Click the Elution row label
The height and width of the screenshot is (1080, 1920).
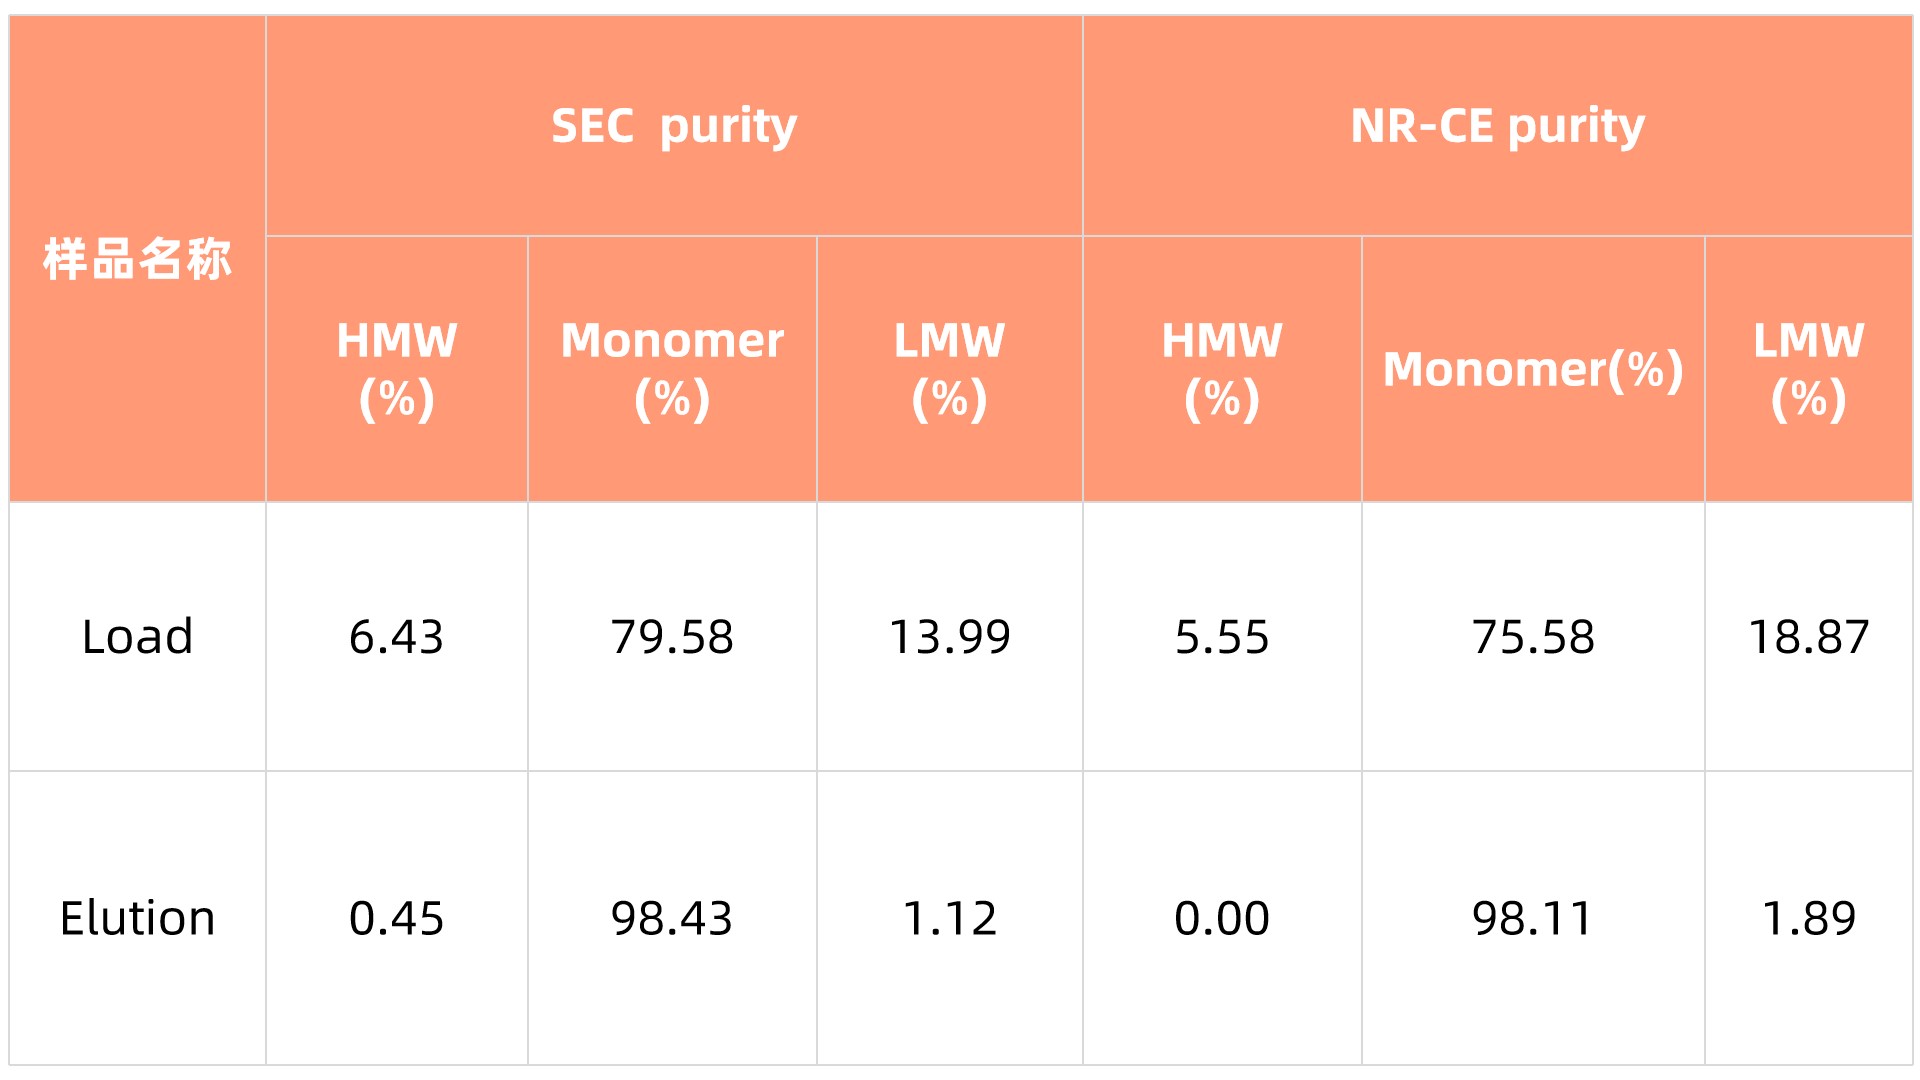coord(137,918)
